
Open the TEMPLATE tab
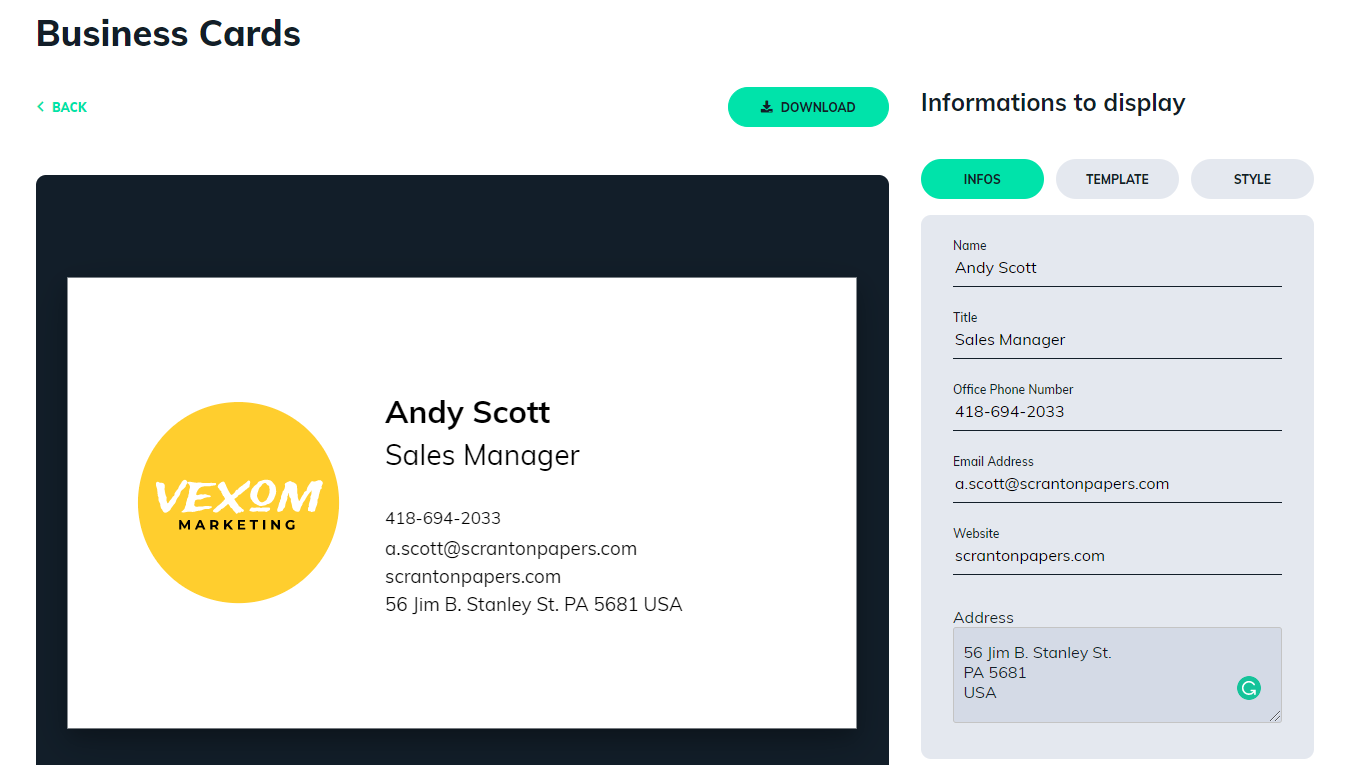point(1117,179)
